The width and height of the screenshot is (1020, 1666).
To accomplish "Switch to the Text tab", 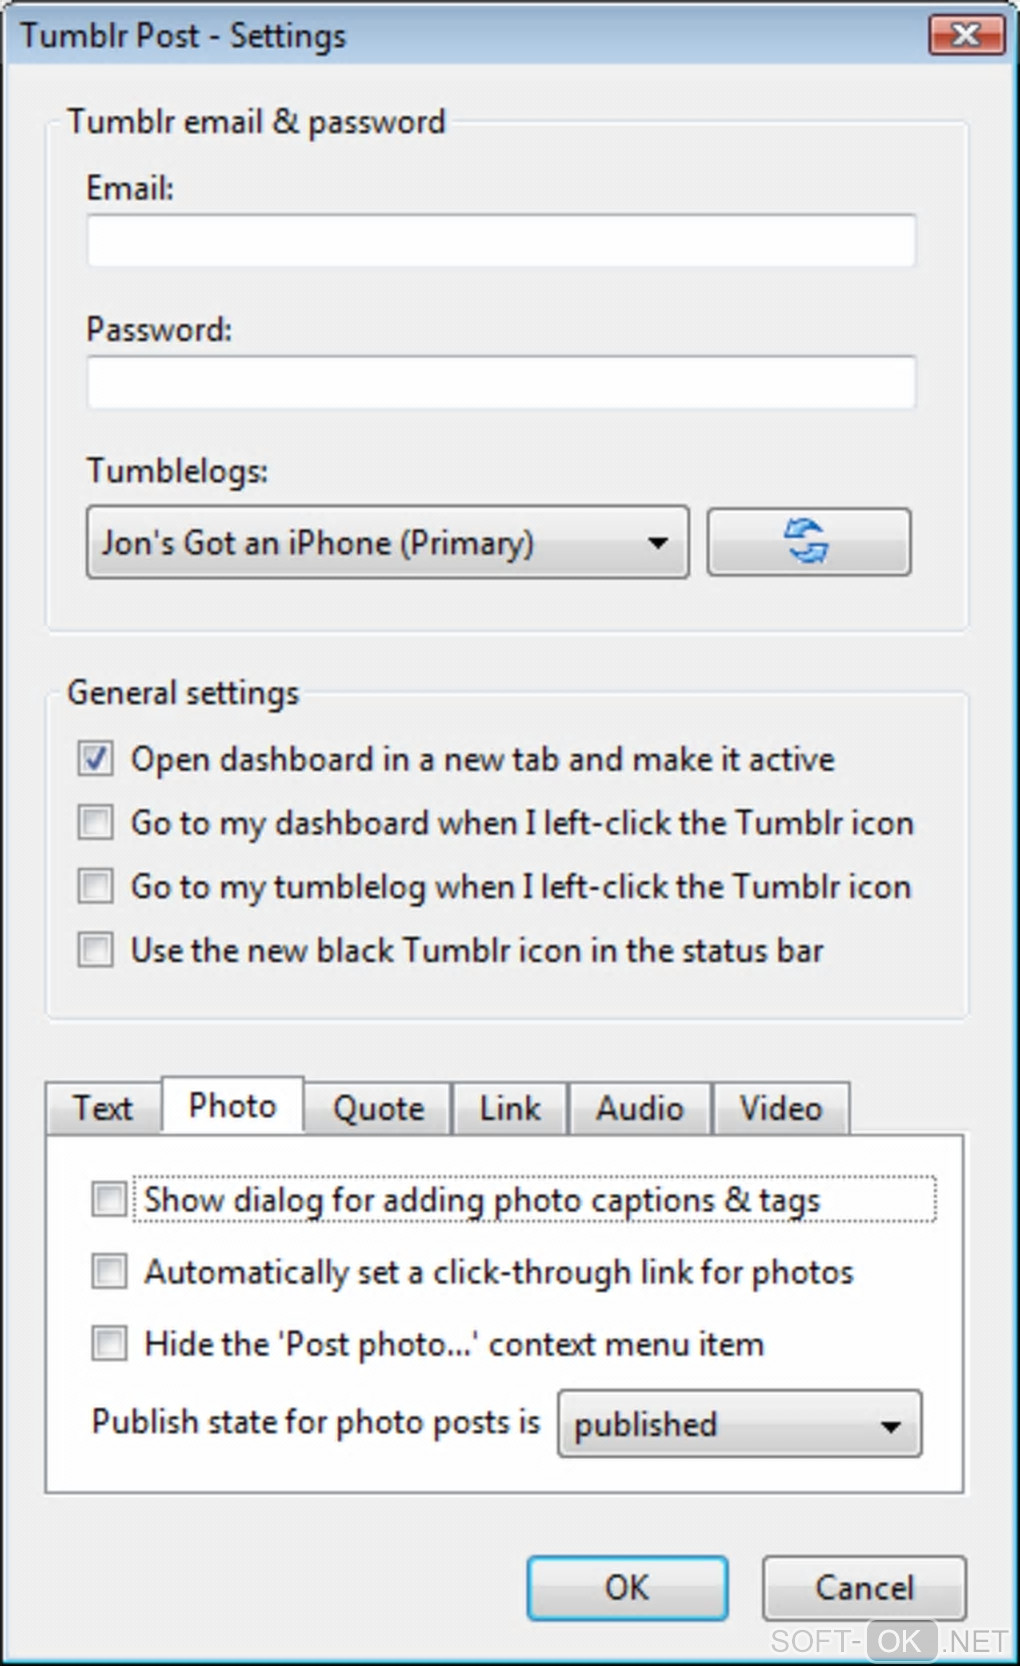I will point(102,1108).
